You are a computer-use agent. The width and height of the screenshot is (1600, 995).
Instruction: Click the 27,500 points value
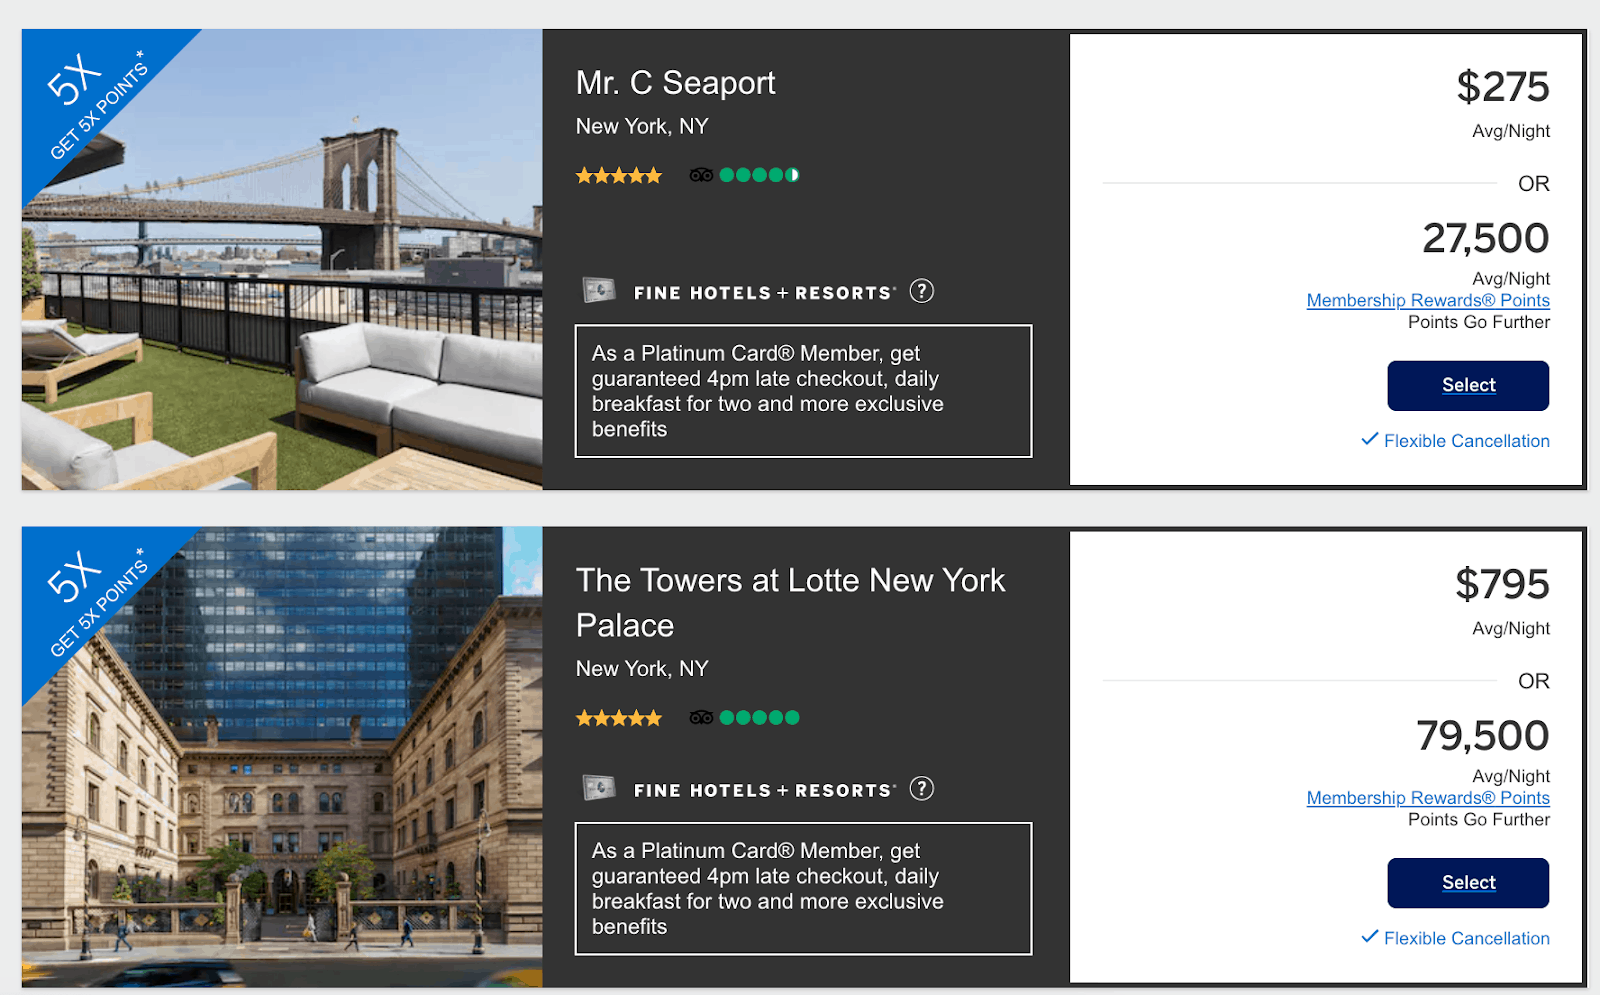click(x=1486, y=238)
